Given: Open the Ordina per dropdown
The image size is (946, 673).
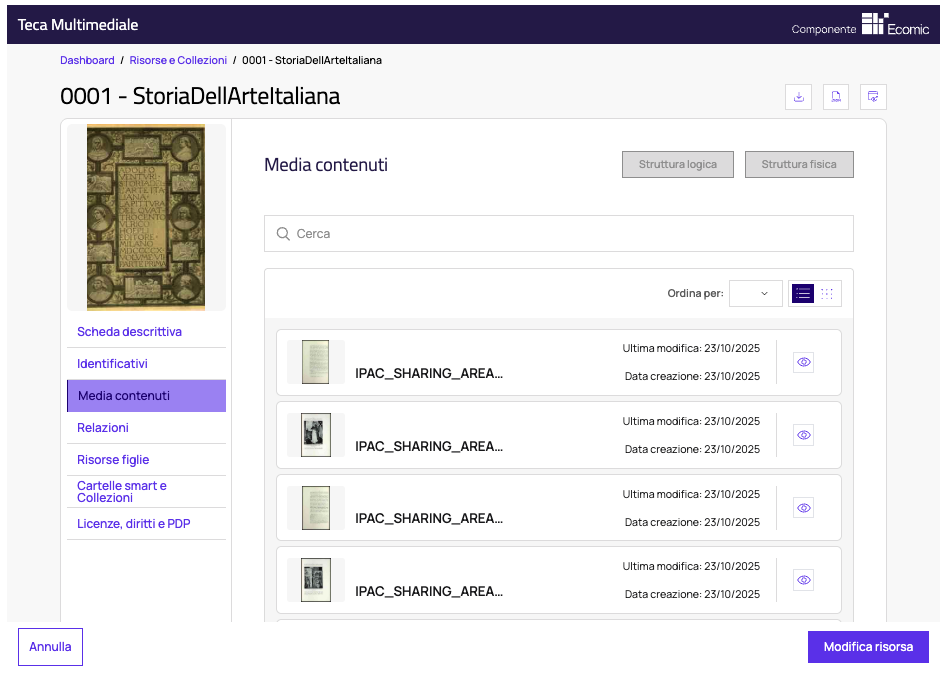Looking at the screenshot, I should (755, 293).
